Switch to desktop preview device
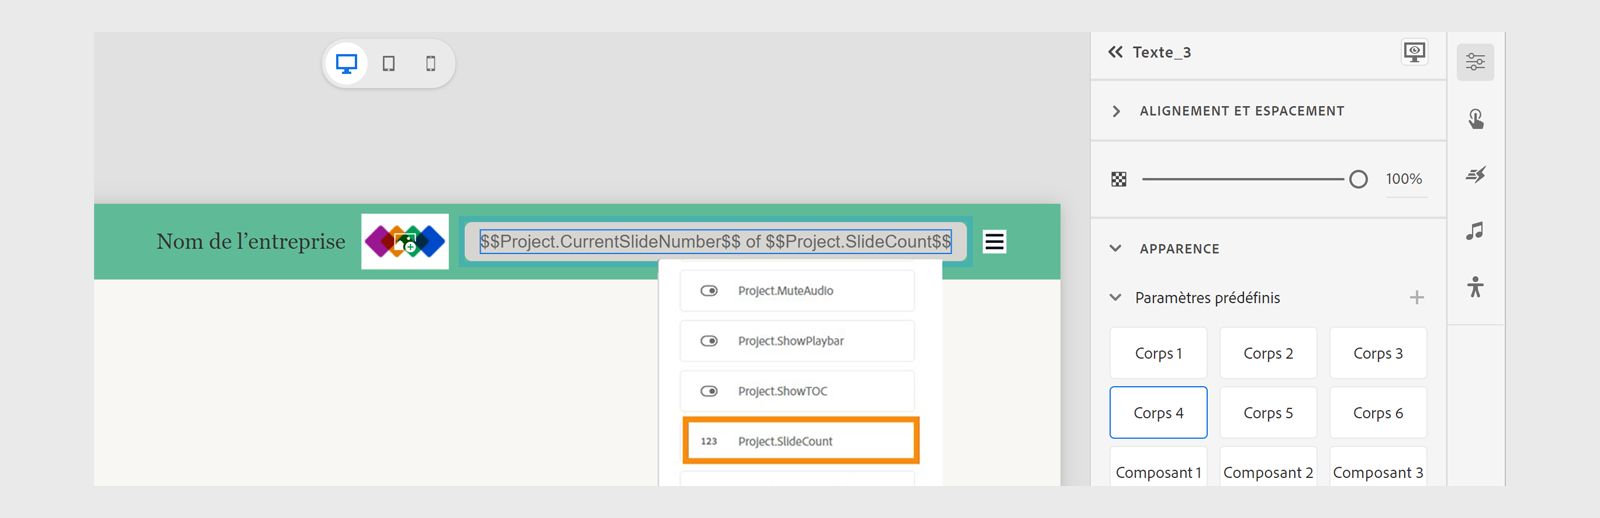This screenshot has width=1600, height=518. (346, 64)
